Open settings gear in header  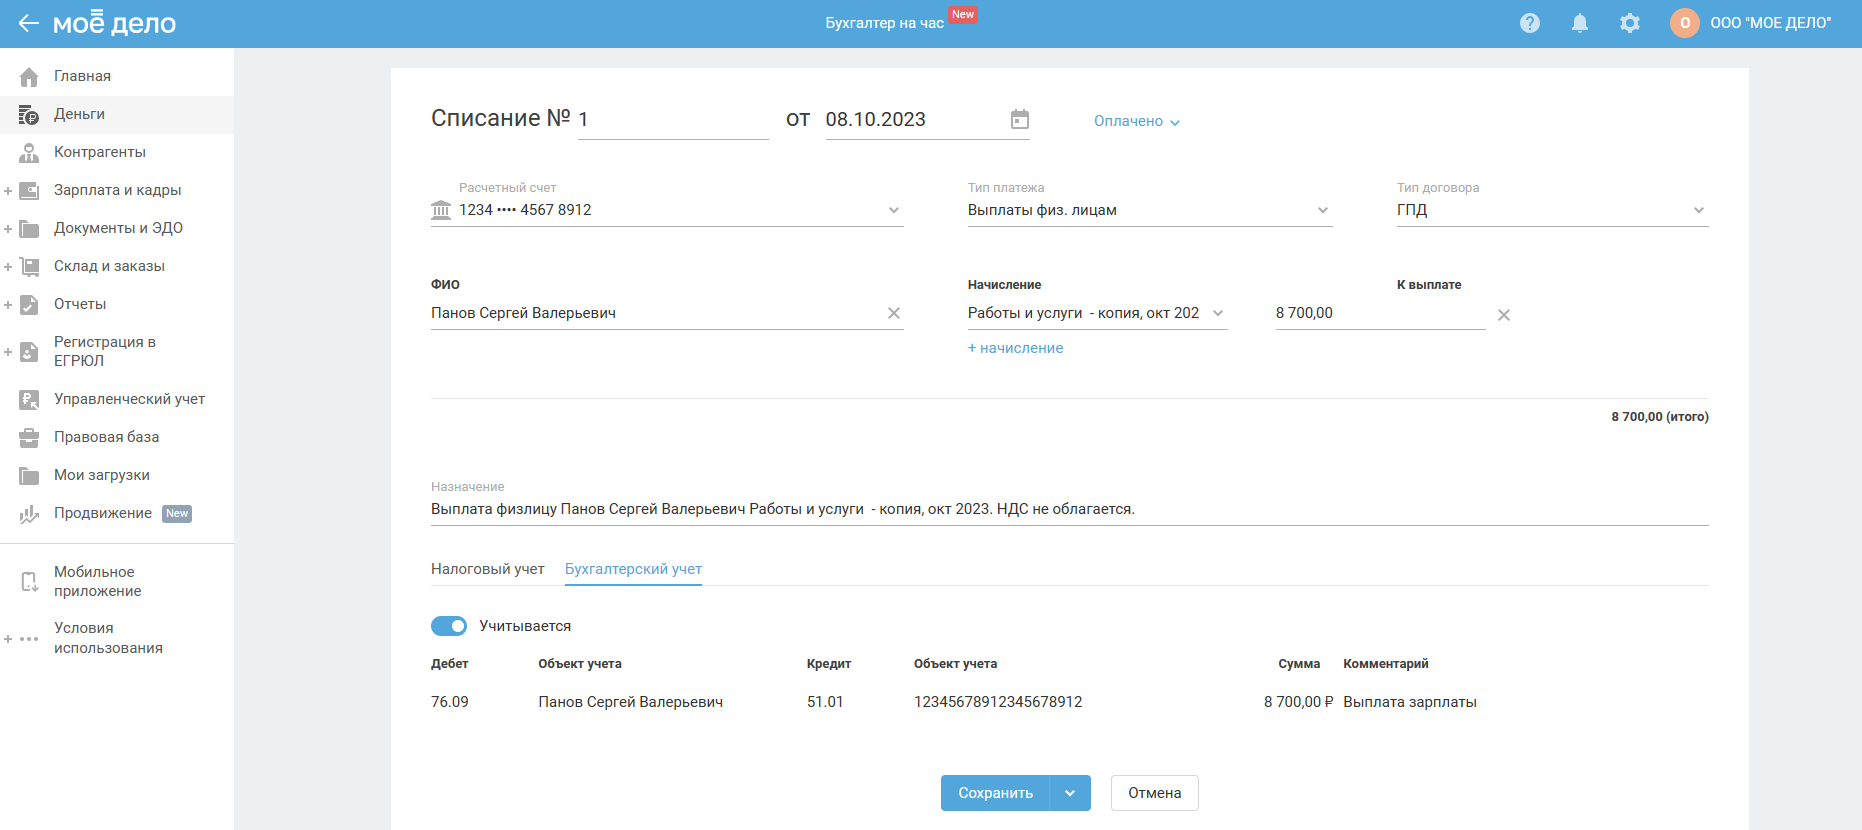point(1629,23)
